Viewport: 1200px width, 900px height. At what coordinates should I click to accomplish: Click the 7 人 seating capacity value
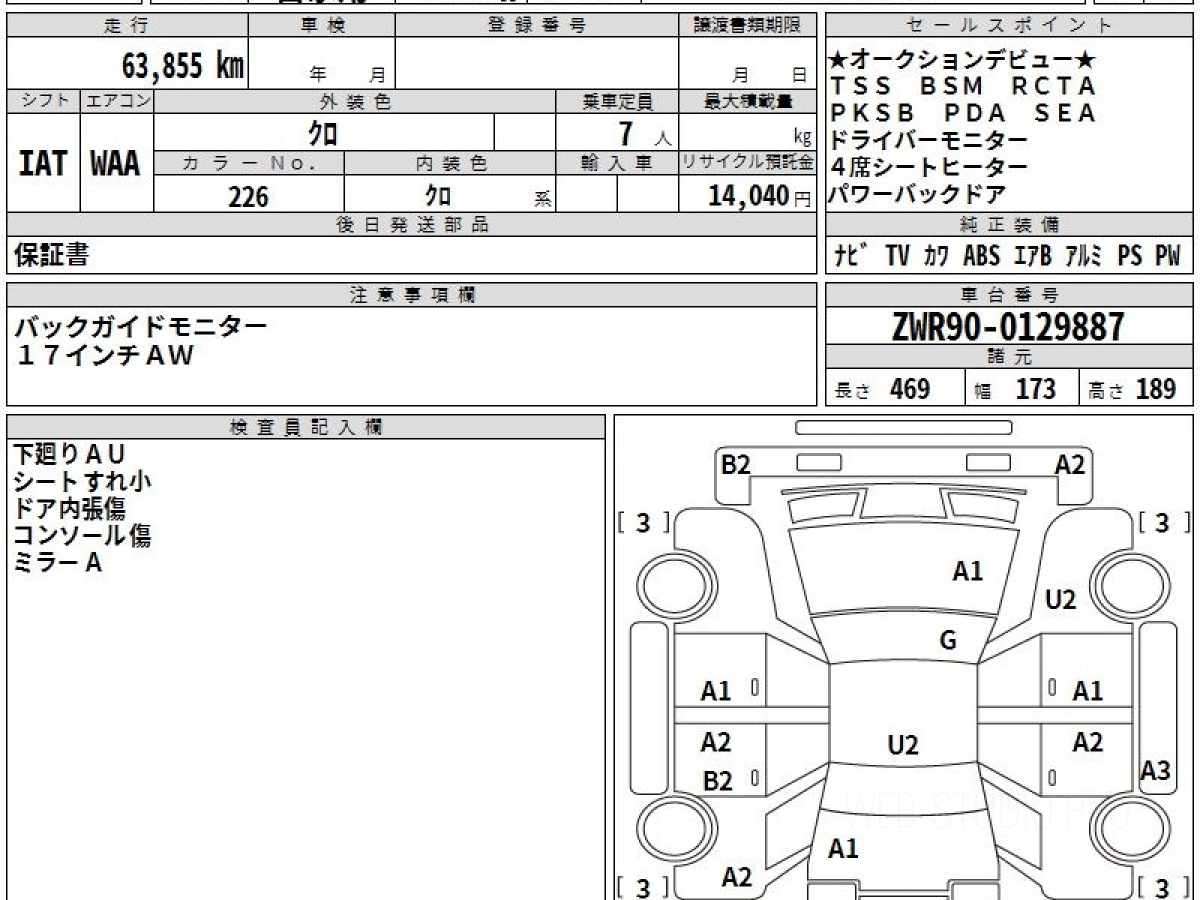point(643,133)
